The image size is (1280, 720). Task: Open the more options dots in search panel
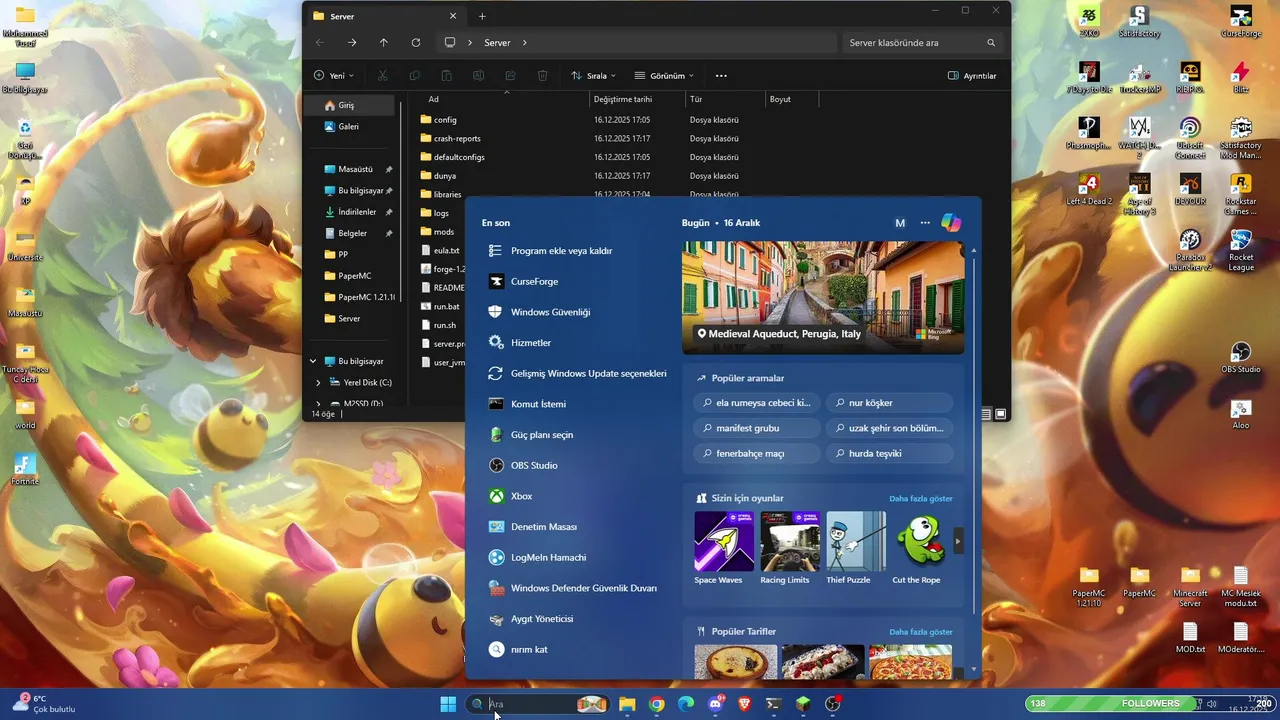pyautogui.click(x=925, y=223)
